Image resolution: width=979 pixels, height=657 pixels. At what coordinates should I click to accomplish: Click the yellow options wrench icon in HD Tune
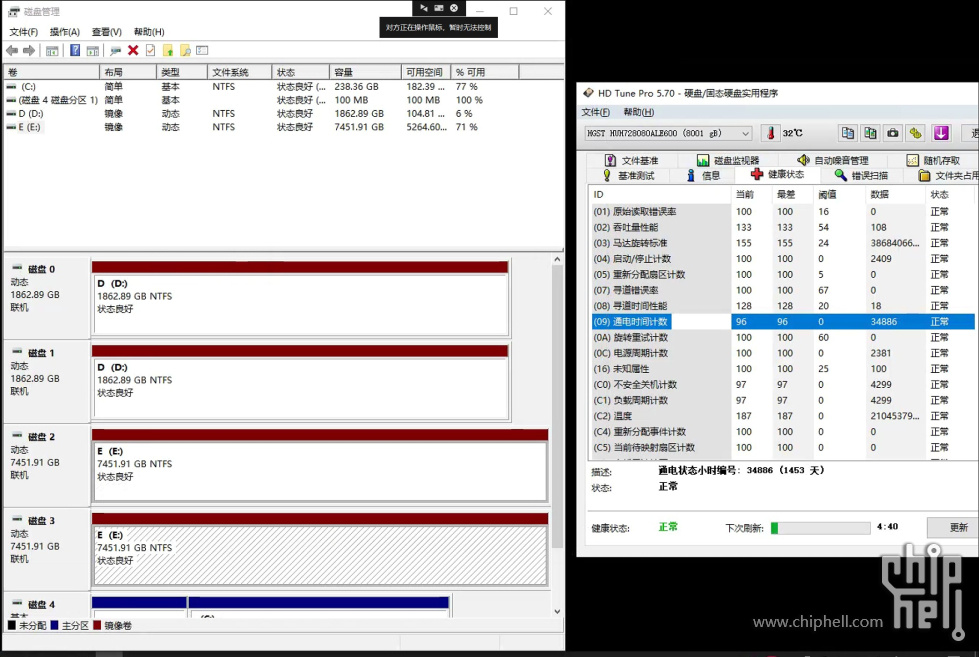[916, 133]
